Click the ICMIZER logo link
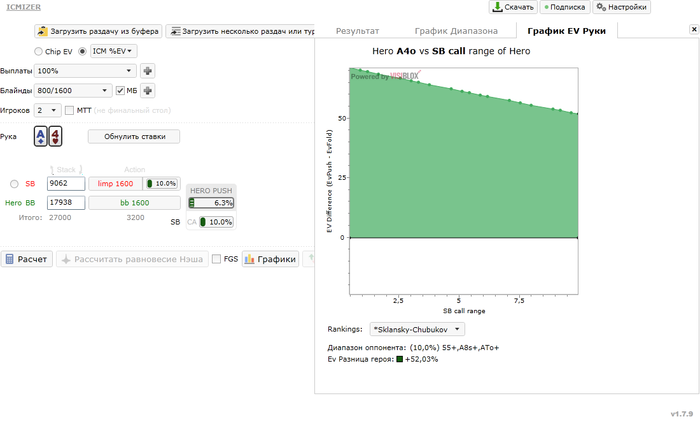 [23, 7]
